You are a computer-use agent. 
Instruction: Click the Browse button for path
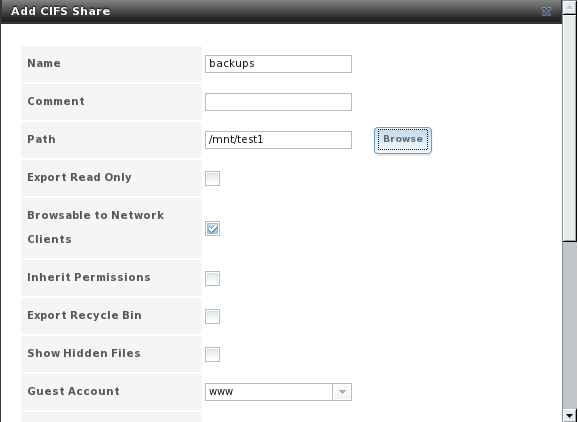tap(403, 140)
